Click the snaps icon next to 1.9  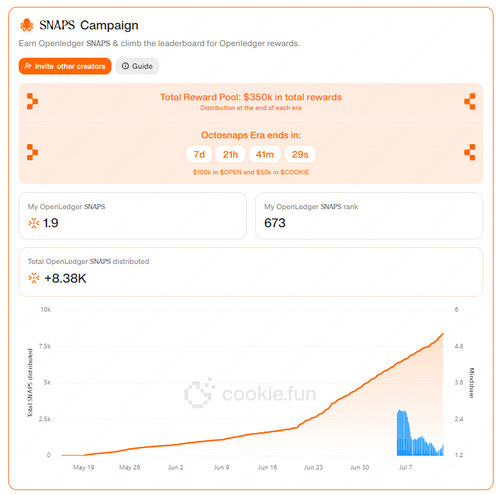[34, 223]
